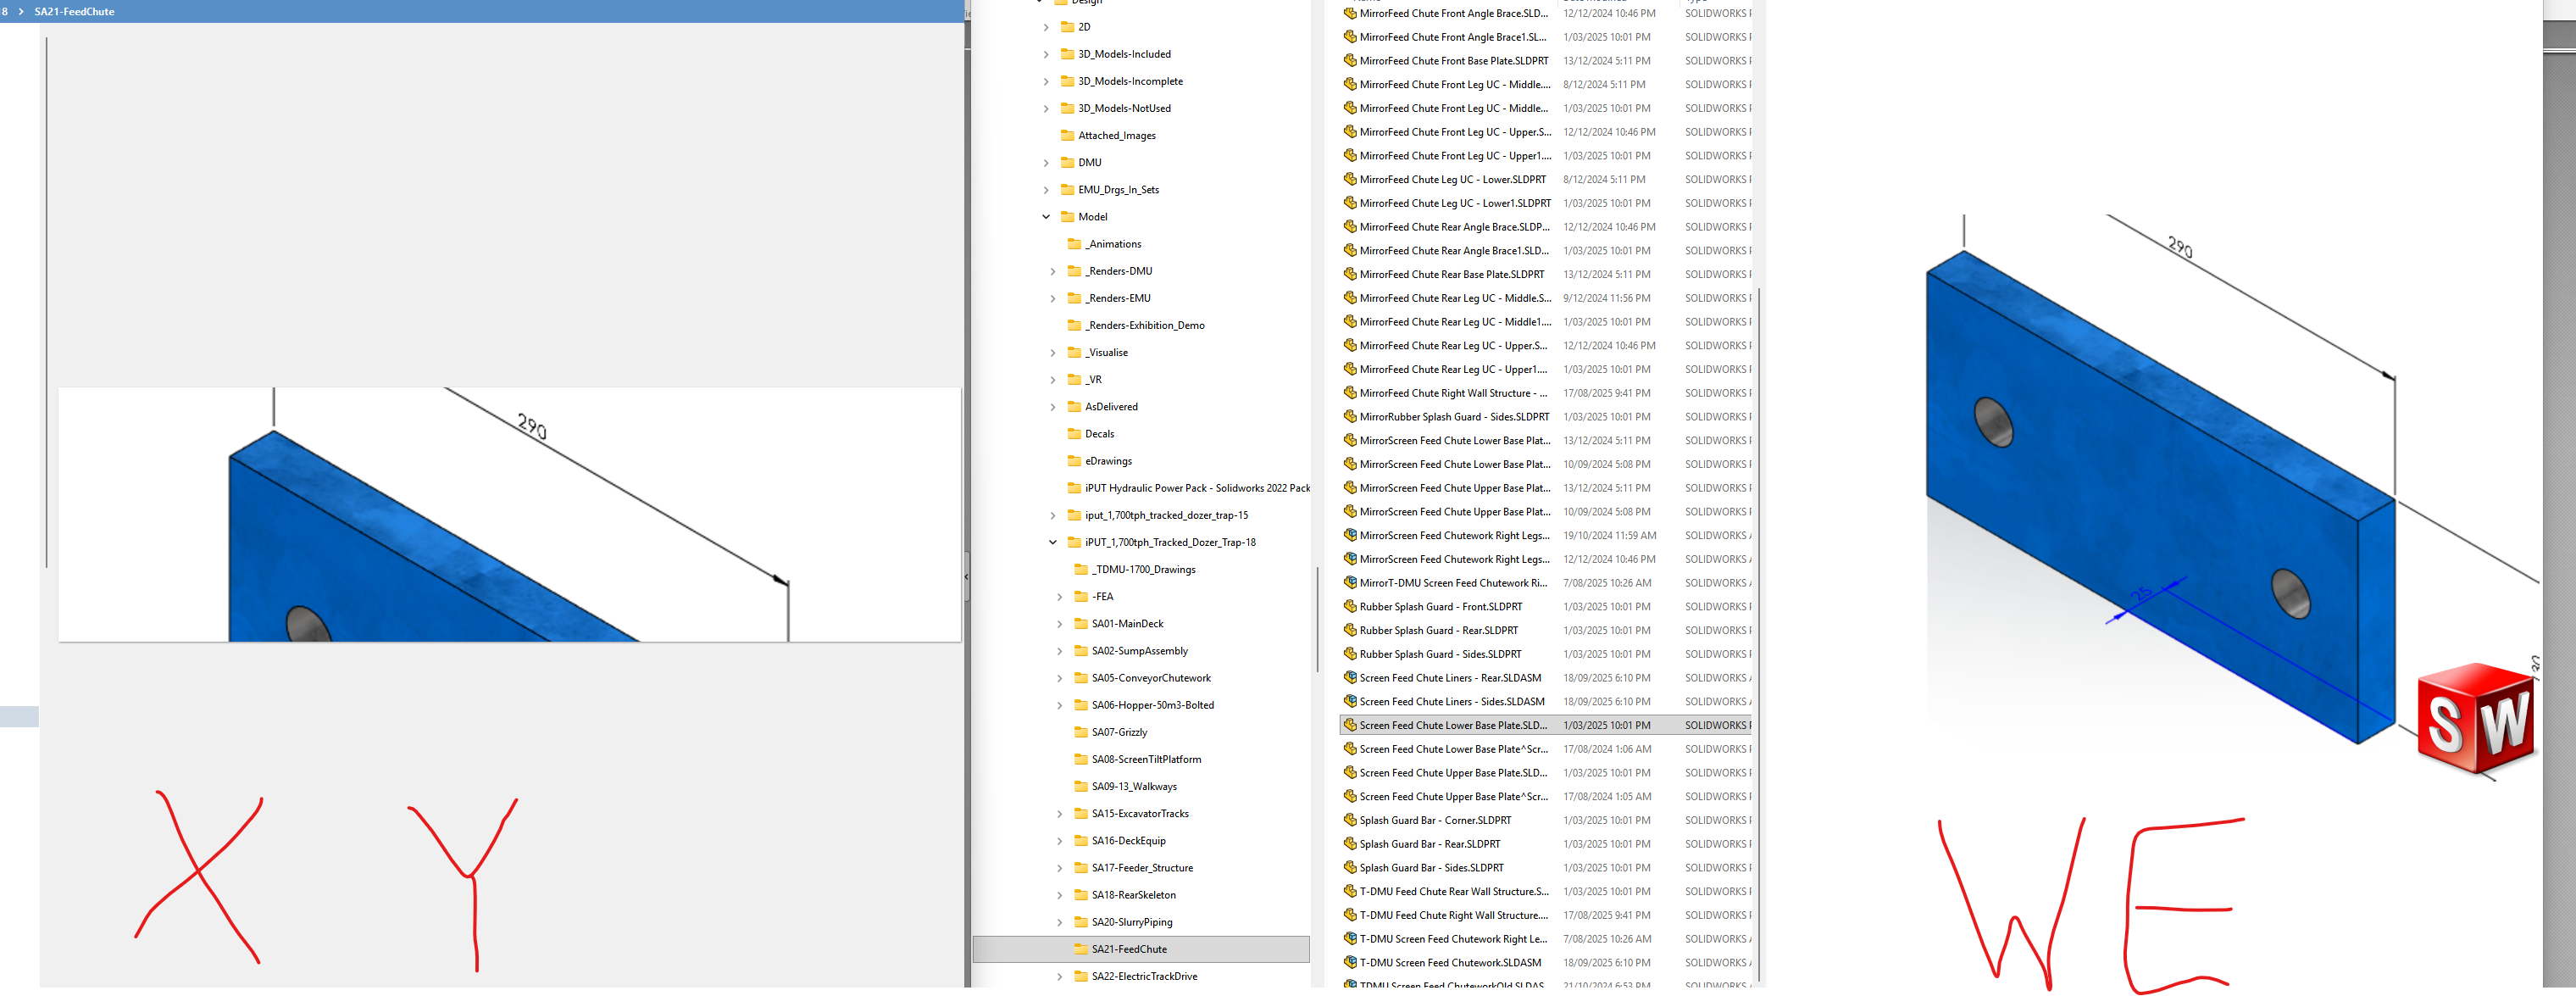2576x996 pixels.
Task: Click the part icon beside MirrorFeed Chute Rear Base Plate.SLDPRT
Action: pos(1351,274)
